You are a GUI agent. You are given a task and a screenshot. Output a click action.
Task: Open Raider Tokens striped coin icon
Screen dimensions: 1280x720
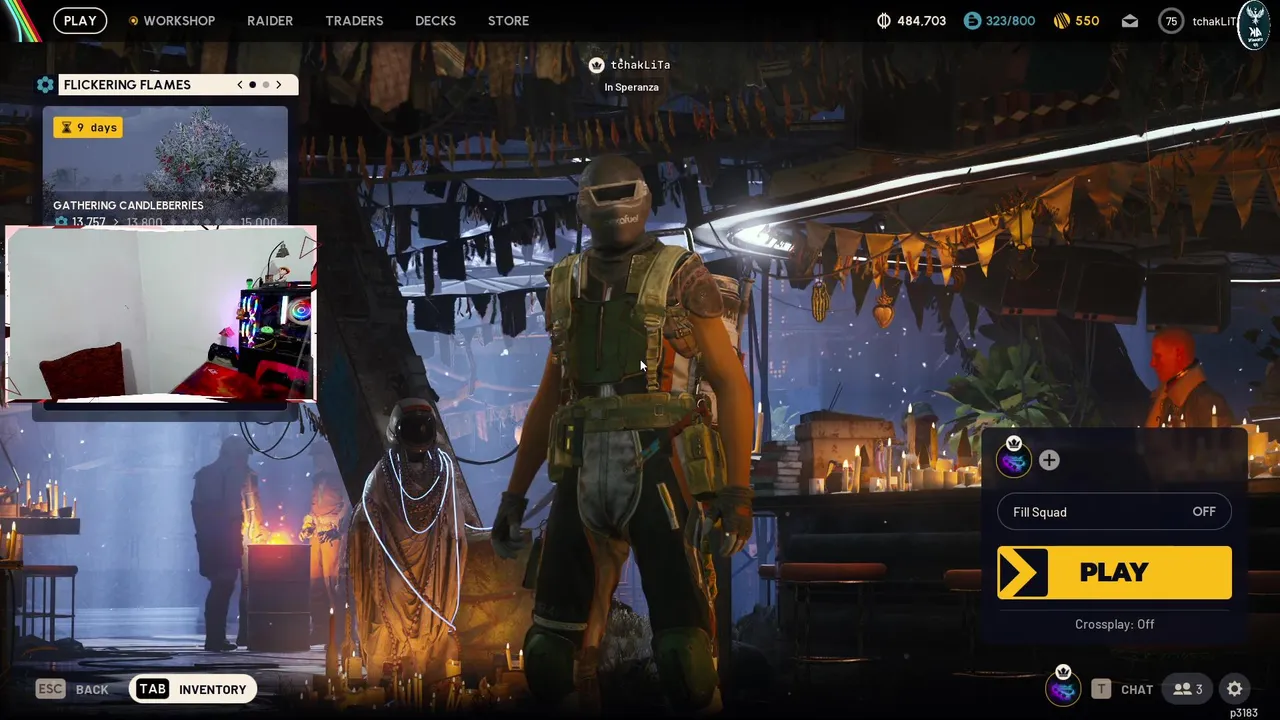coord(1061,21)
